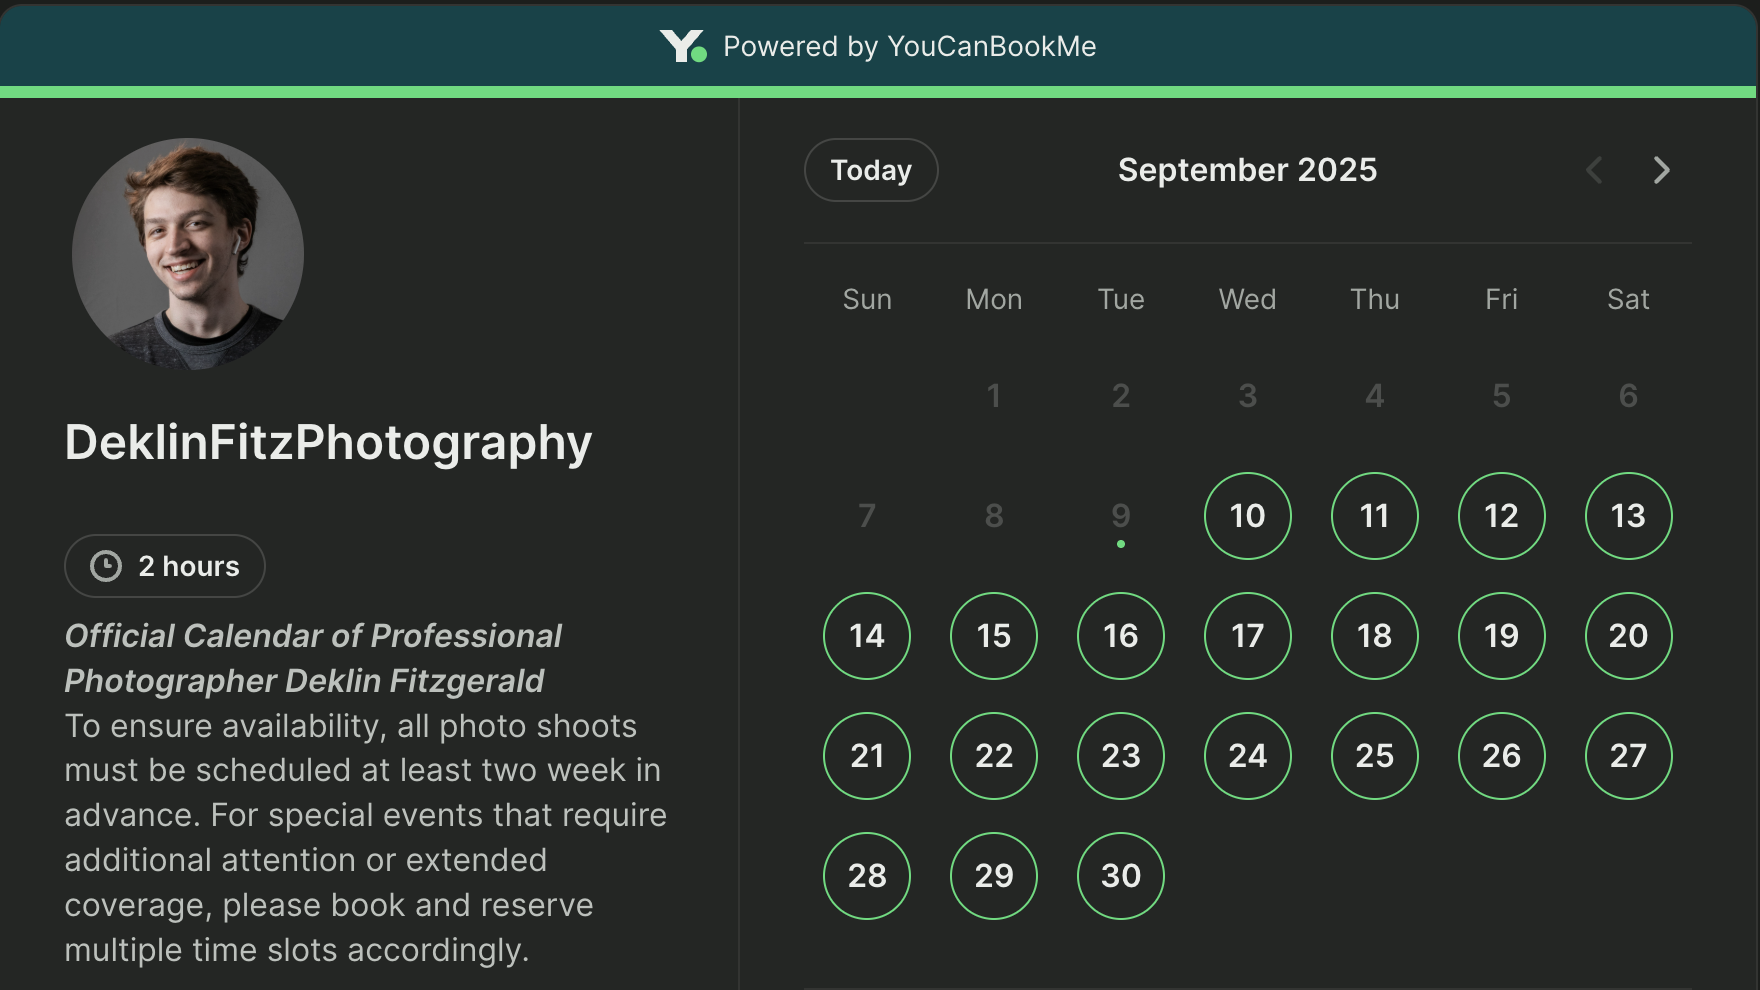Screen dimensions: 1760x990
Task: Select date 19 in the calendar
Action: pyautogui.click(x=1501, y=636)
